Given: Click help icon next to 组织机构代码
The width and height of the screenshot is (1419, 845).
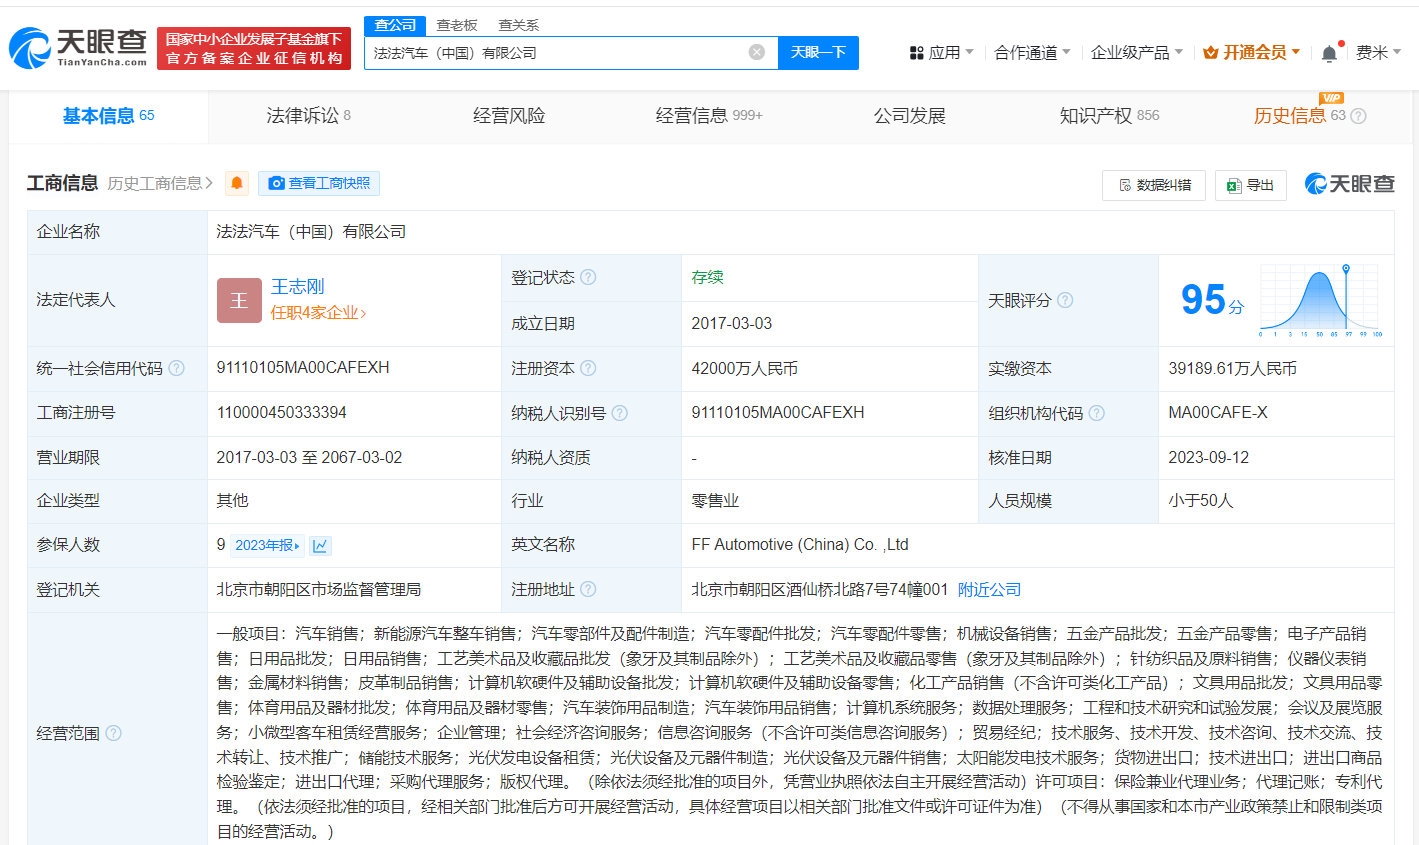Looking at the screenshot, I should [x=1096, y=413].
